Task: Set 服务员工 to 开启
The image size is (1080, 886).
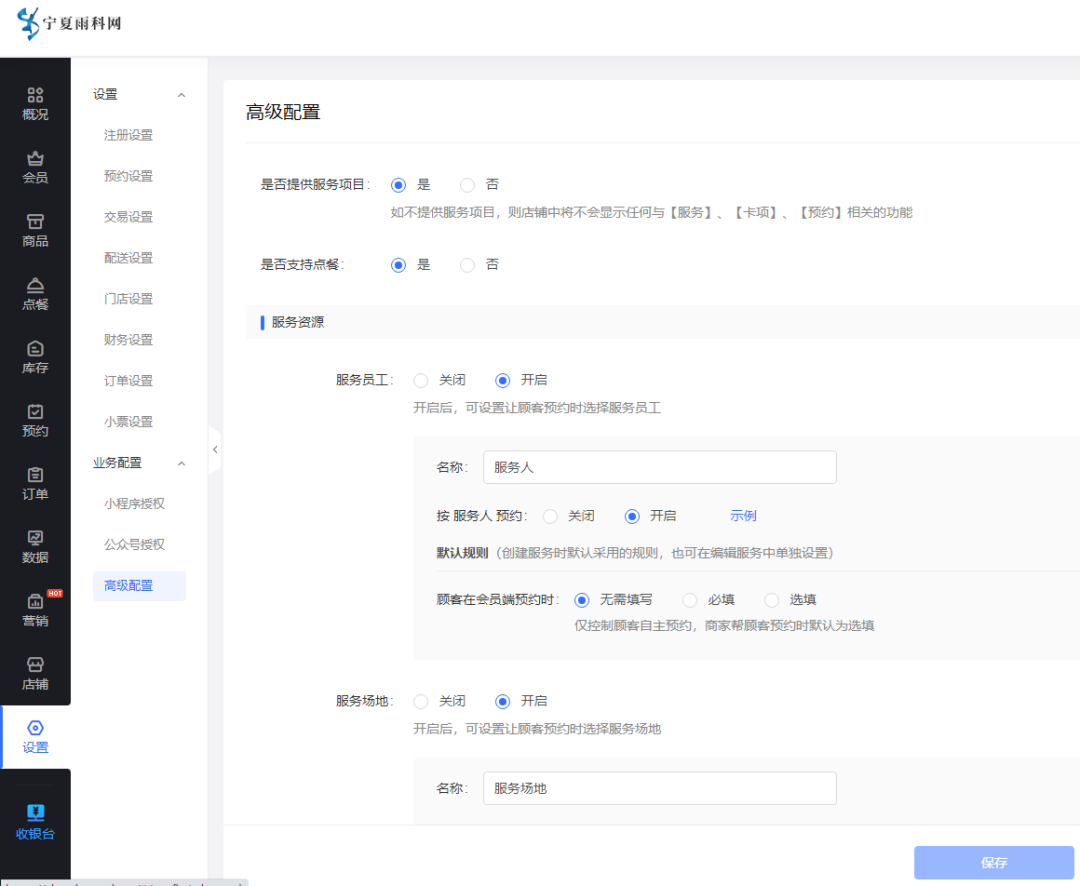Action: click(503, 380)
